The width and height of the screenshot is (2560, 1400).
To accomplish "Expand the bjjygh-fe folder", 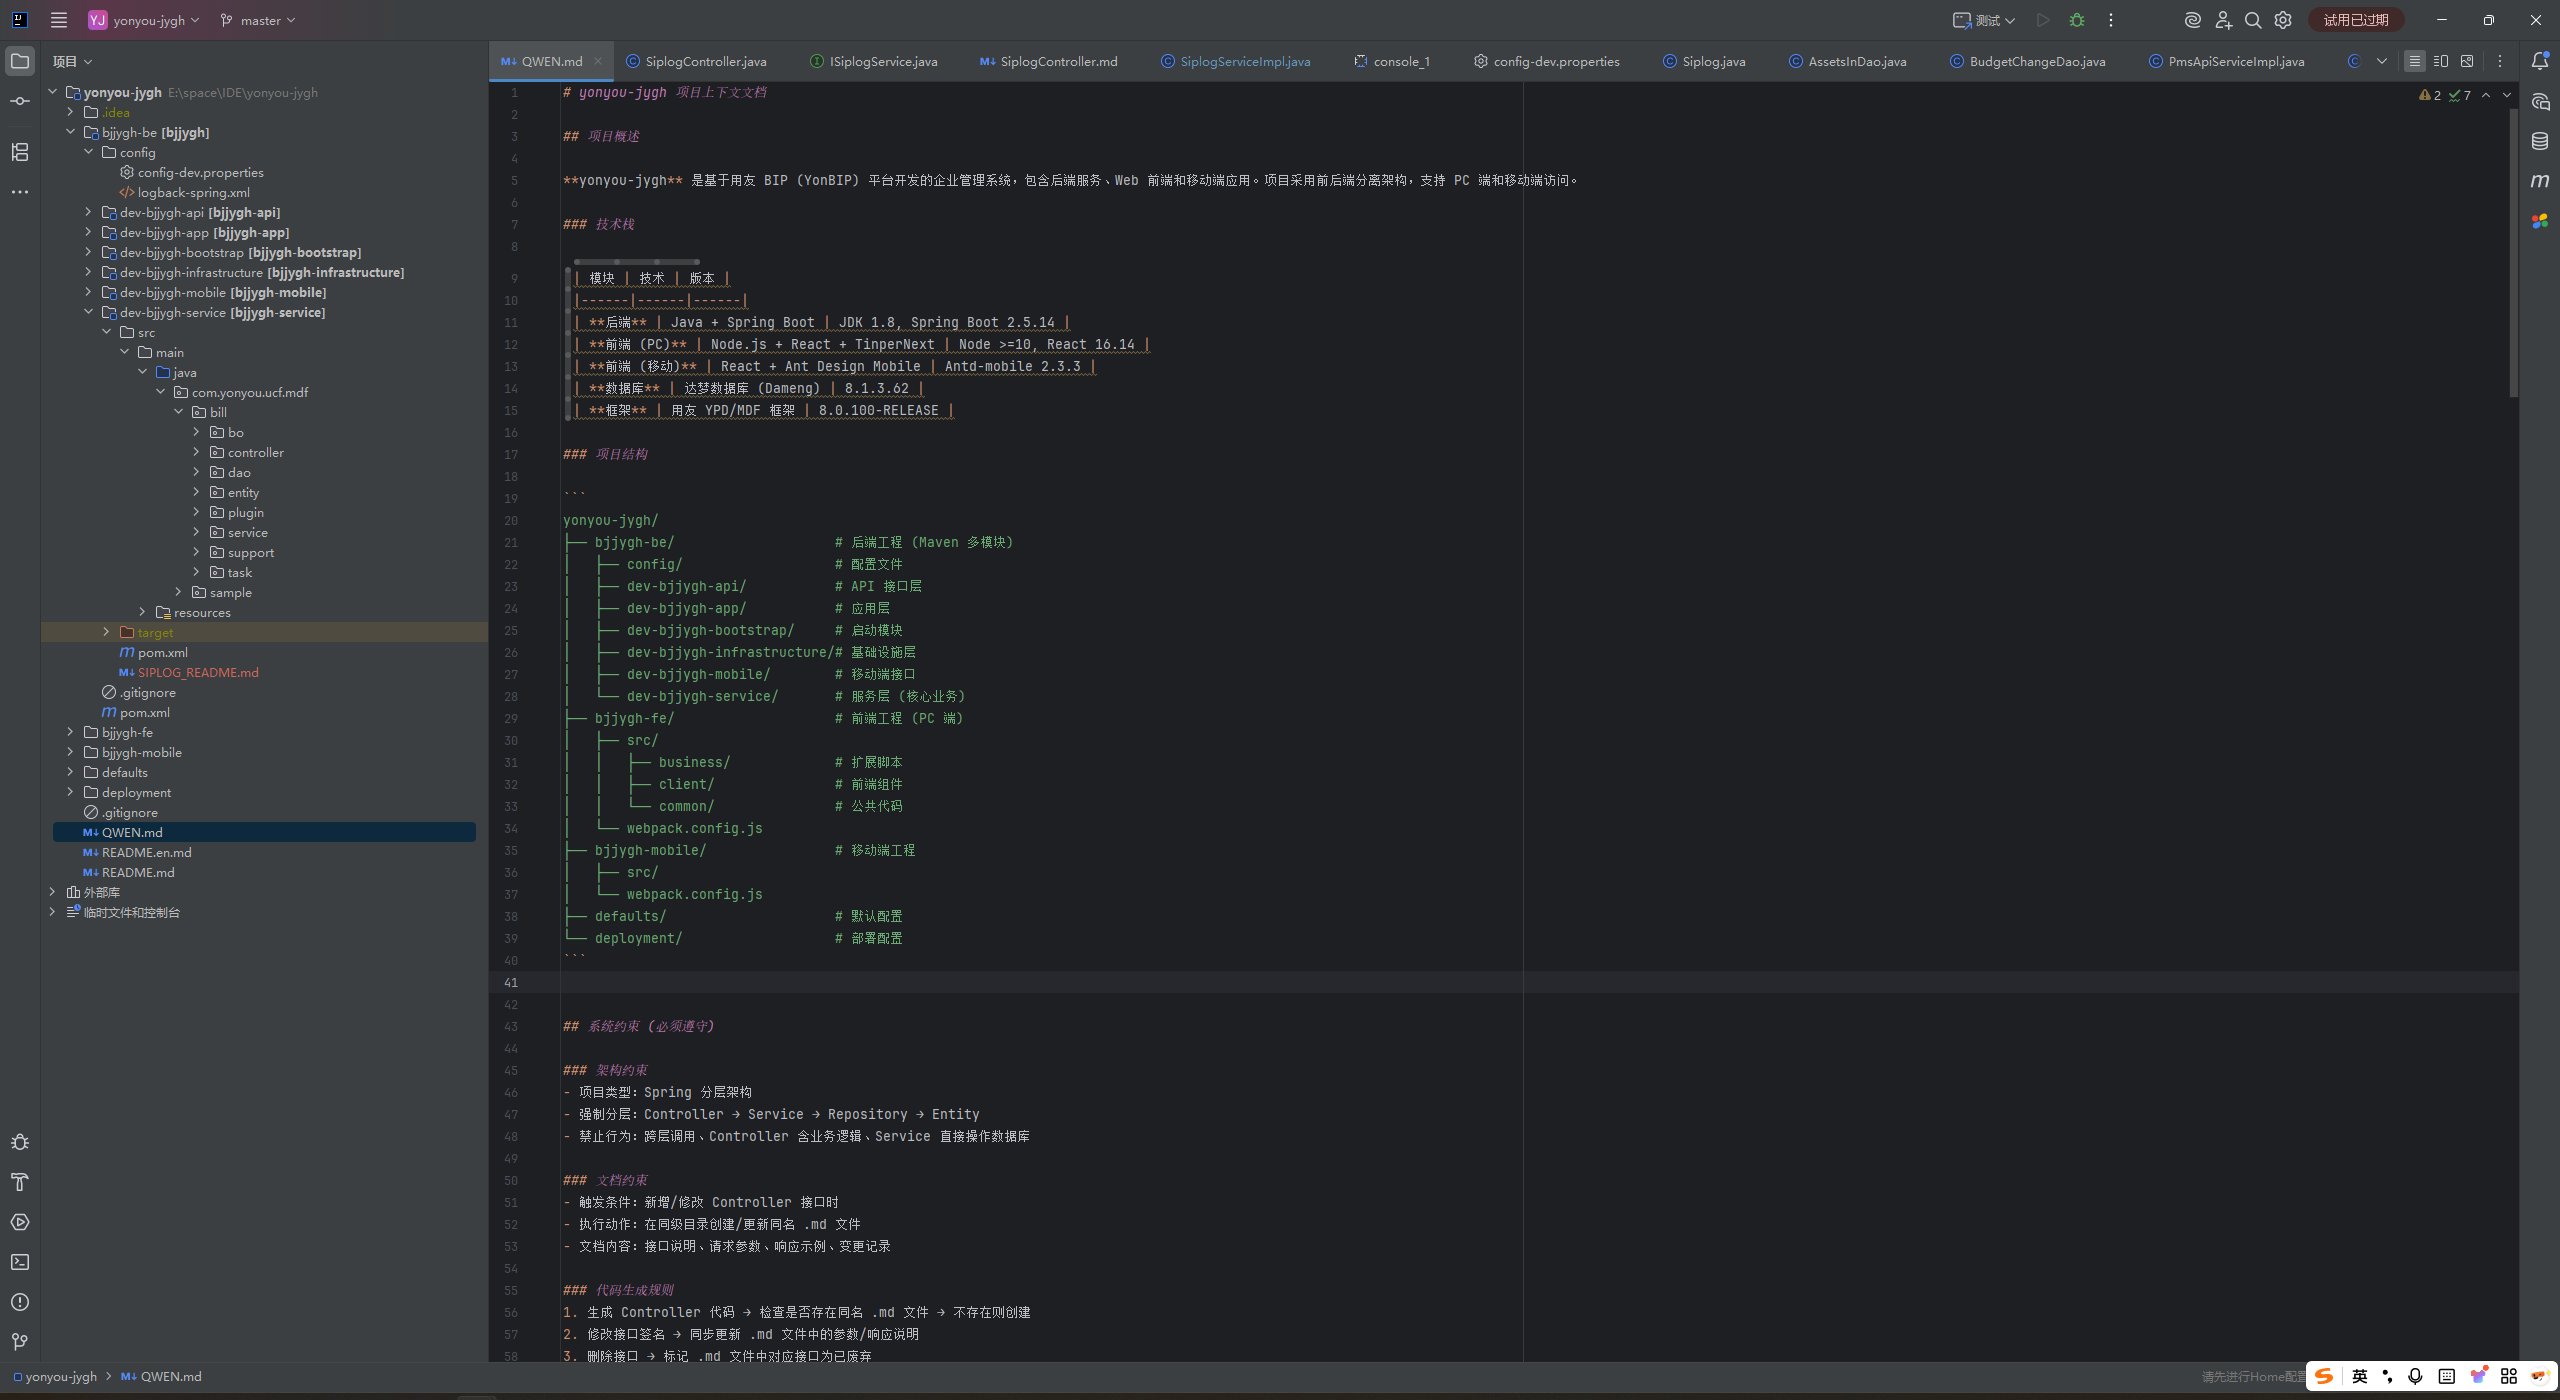I will (71, 732).
